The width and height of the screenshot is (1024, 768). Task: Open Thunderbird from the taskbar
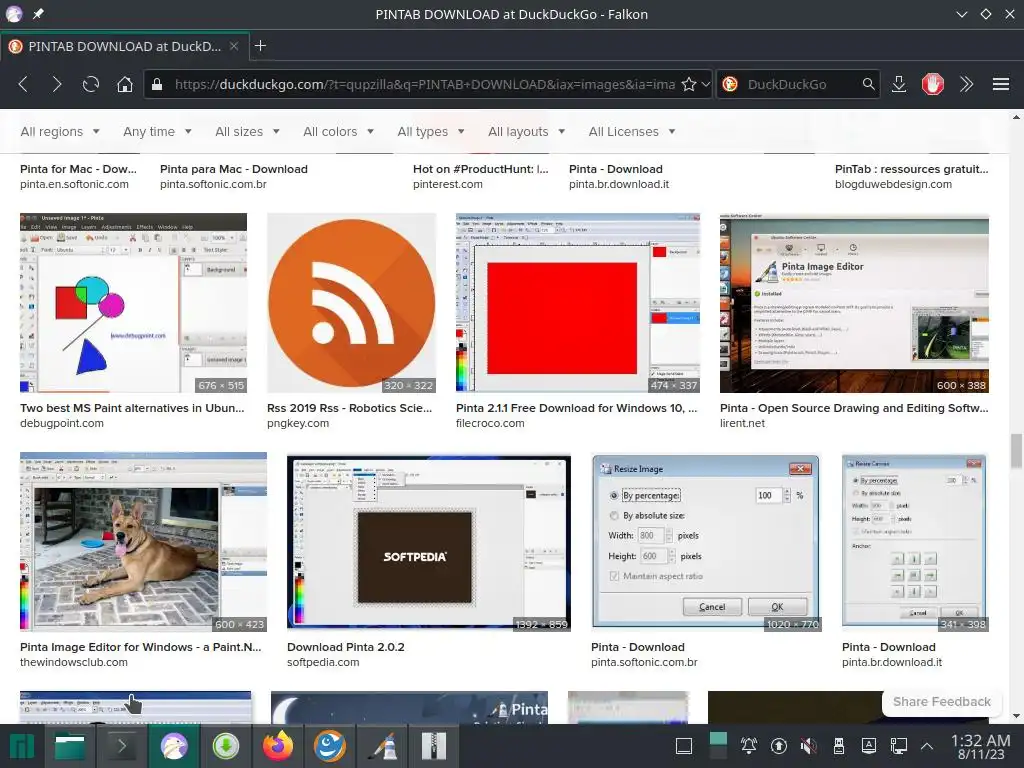pos(330,746)
